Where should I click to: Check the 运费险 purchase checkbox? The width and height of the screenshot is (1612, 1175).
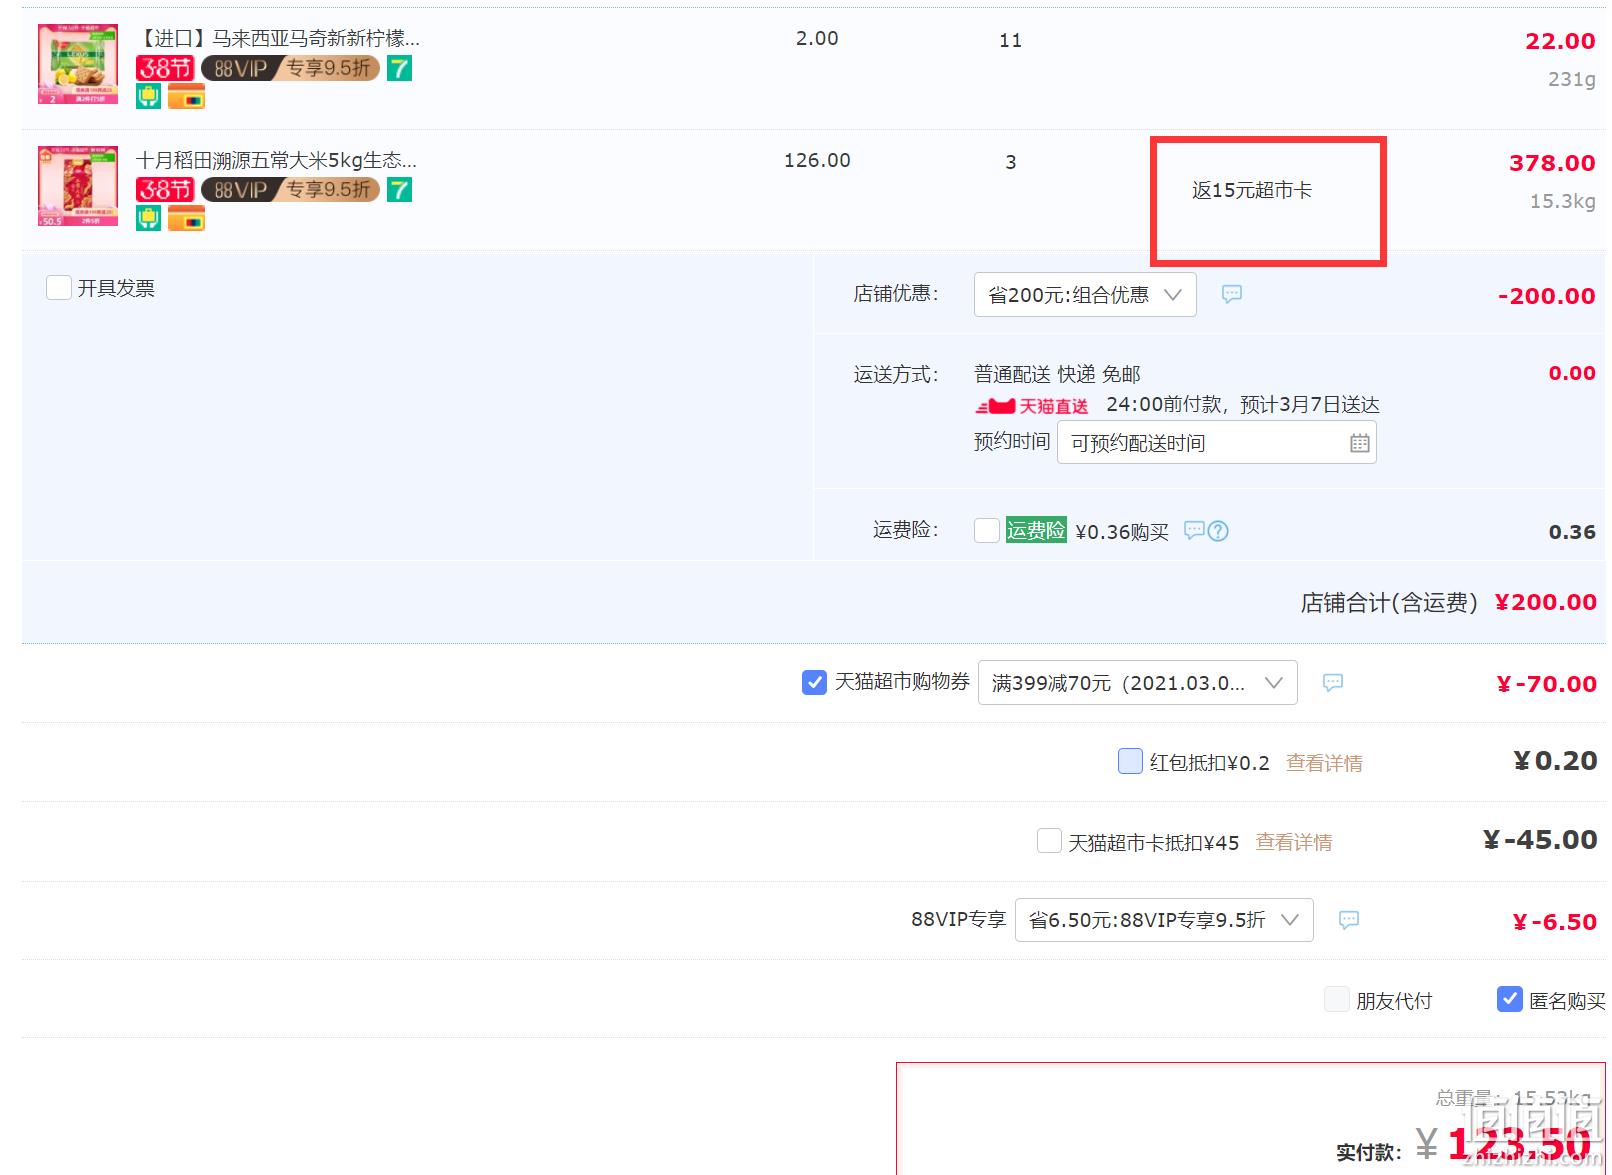(x=987, y=531)
